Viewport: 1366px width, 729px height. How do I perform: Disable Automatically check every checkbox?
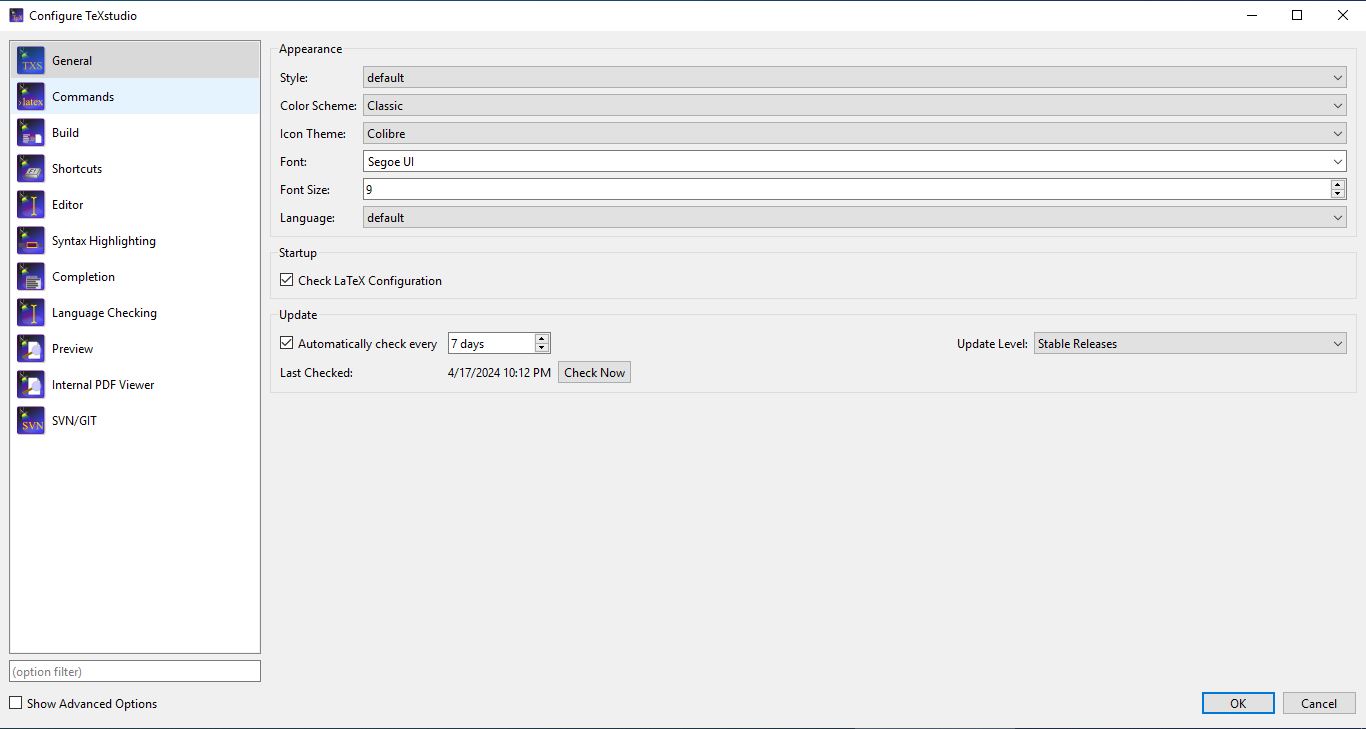coord(287,343)
